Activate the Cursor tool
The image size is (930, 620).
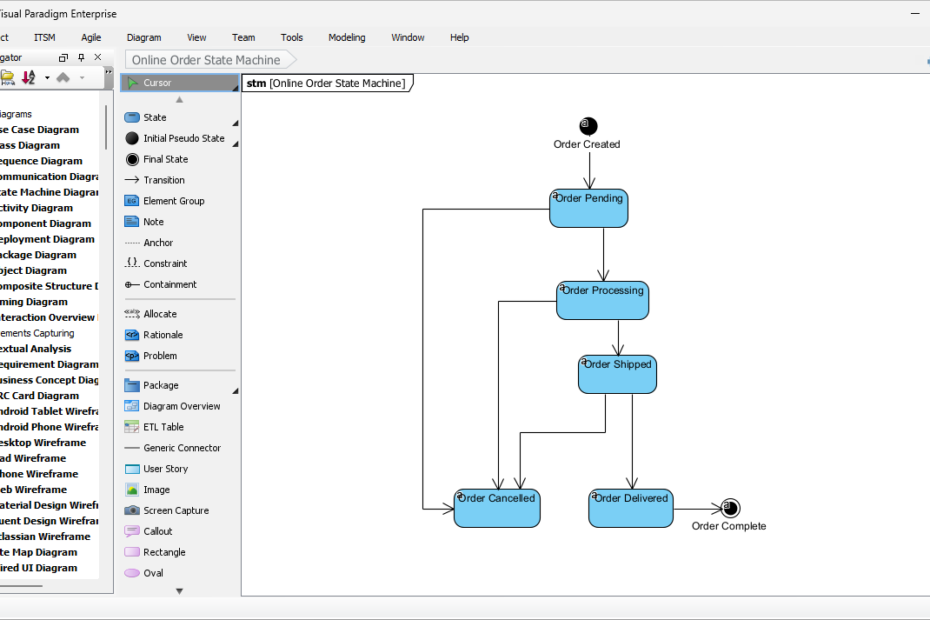(x=160, y=82)
